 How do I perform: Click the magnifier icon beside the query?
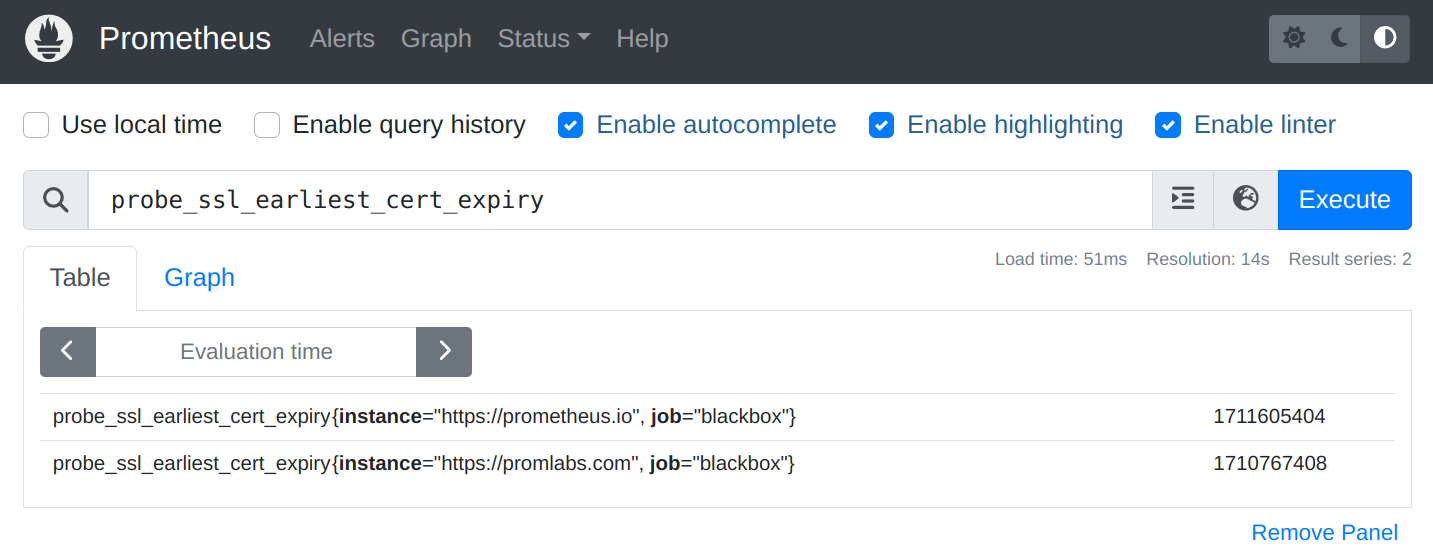(56, 200)
